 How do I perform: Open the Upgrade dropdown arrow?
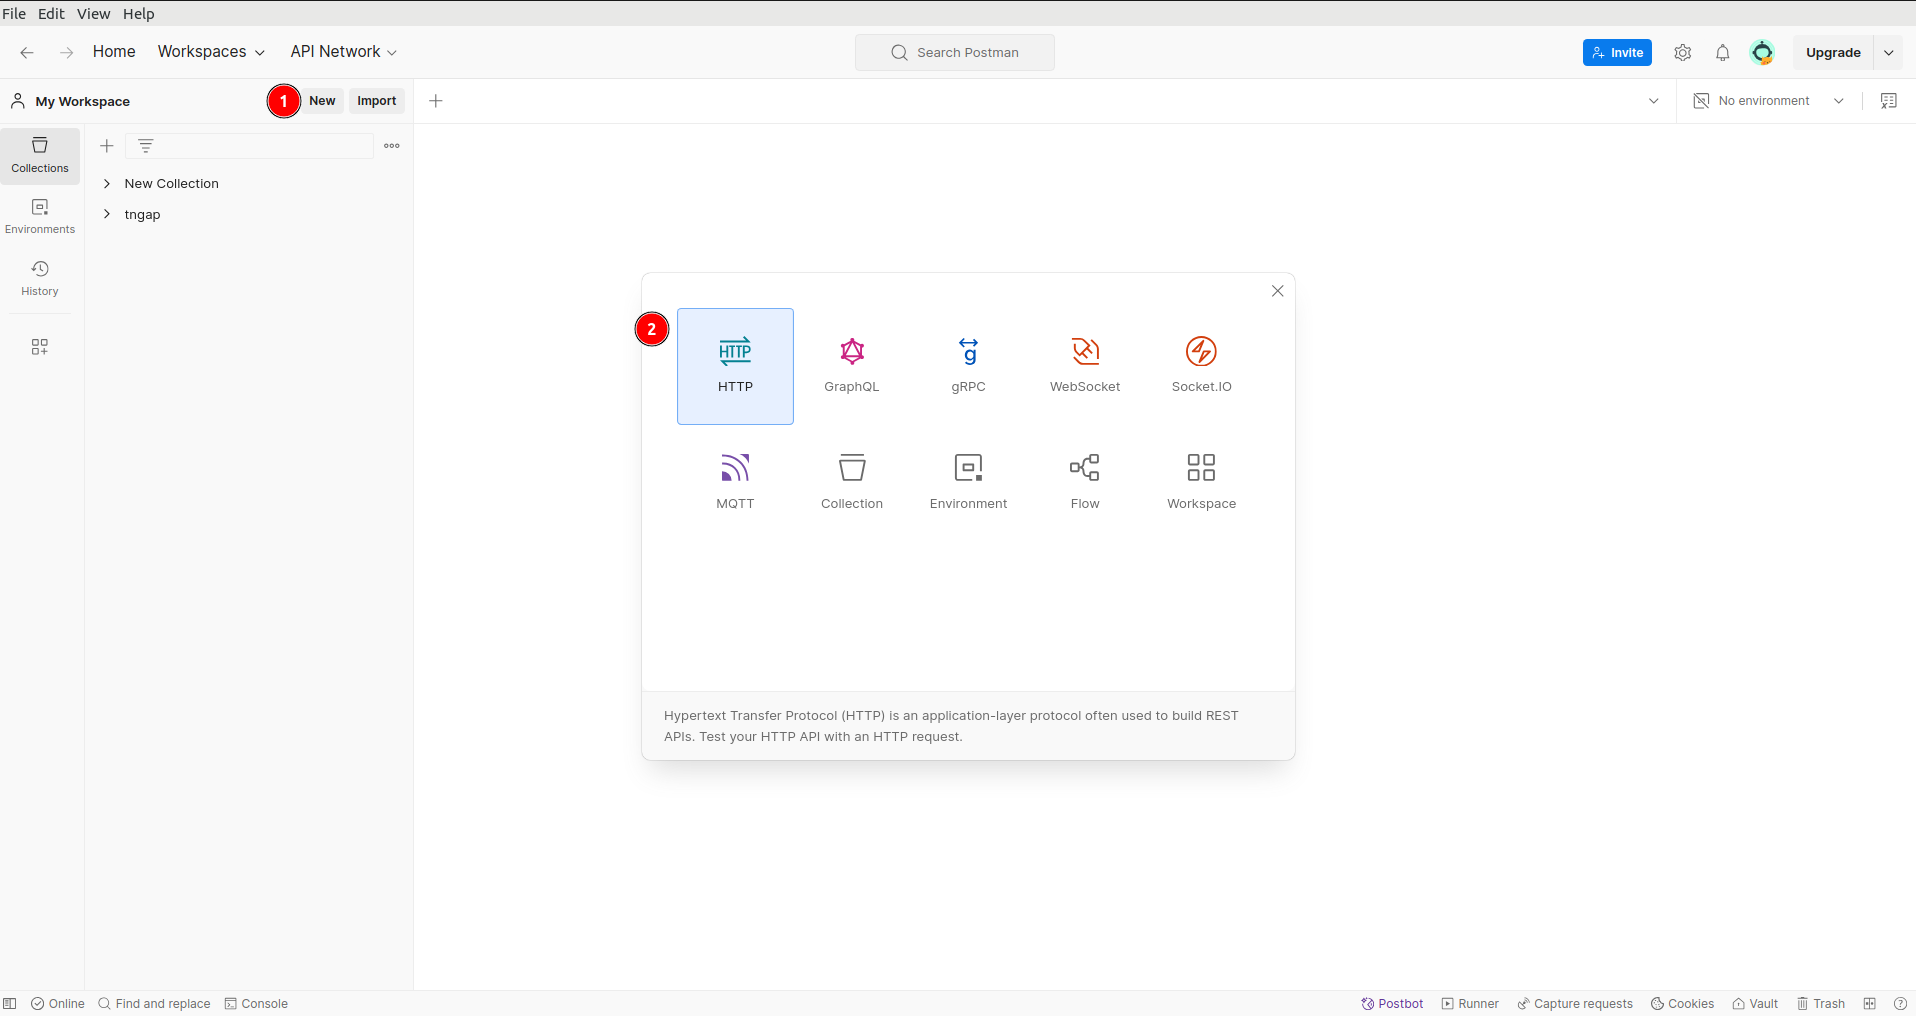click(x=1888, y=53)
